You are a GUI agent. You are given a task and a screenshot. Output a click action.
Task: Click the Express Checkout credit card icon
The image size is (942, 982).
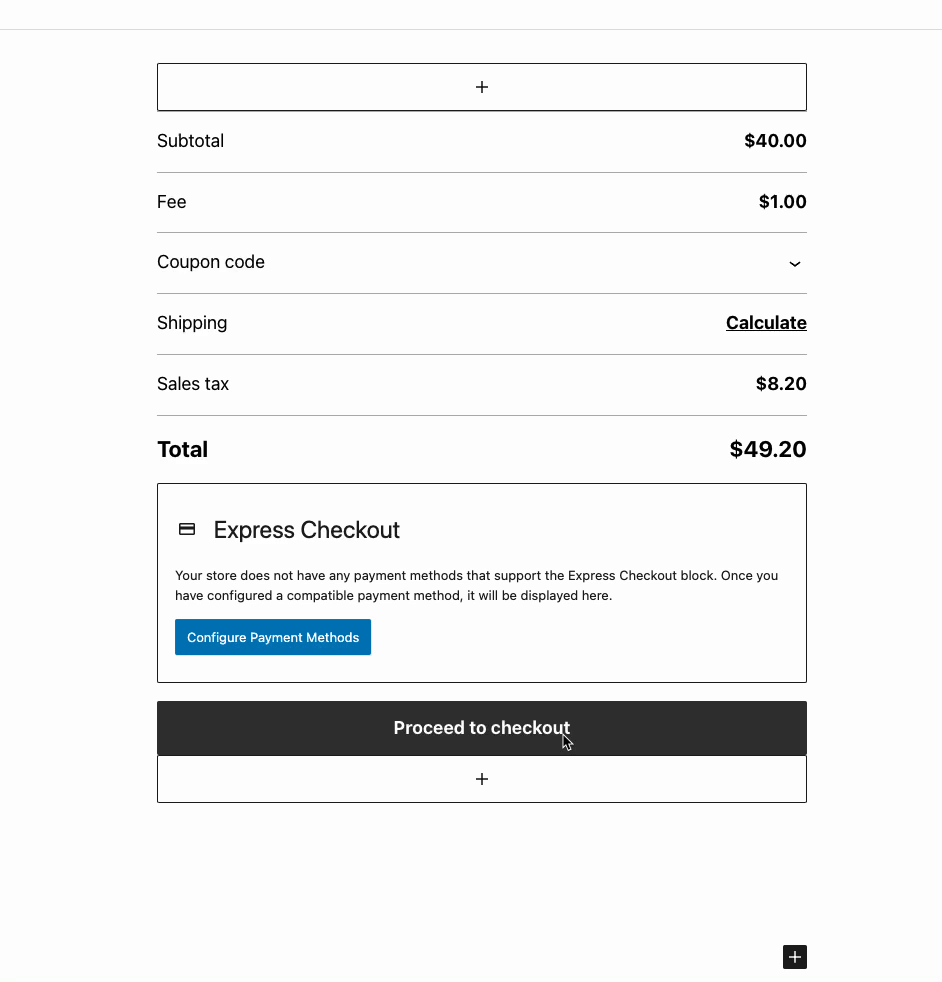point(187,529)
